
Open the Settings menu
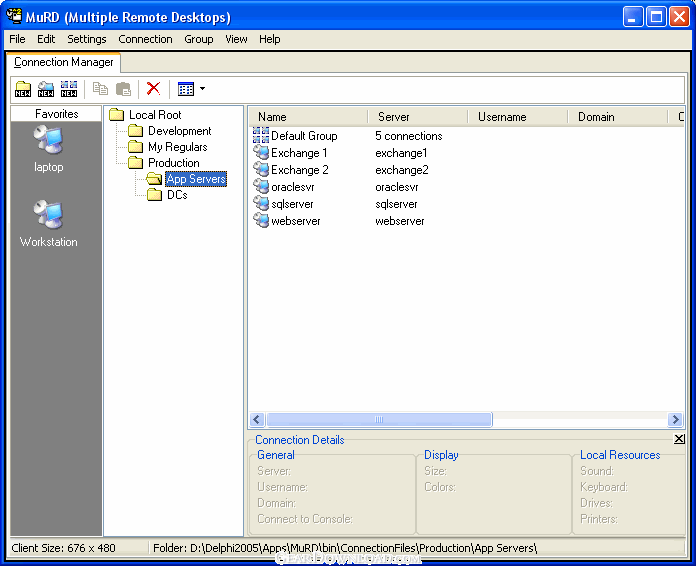click(x=87, y=39)
